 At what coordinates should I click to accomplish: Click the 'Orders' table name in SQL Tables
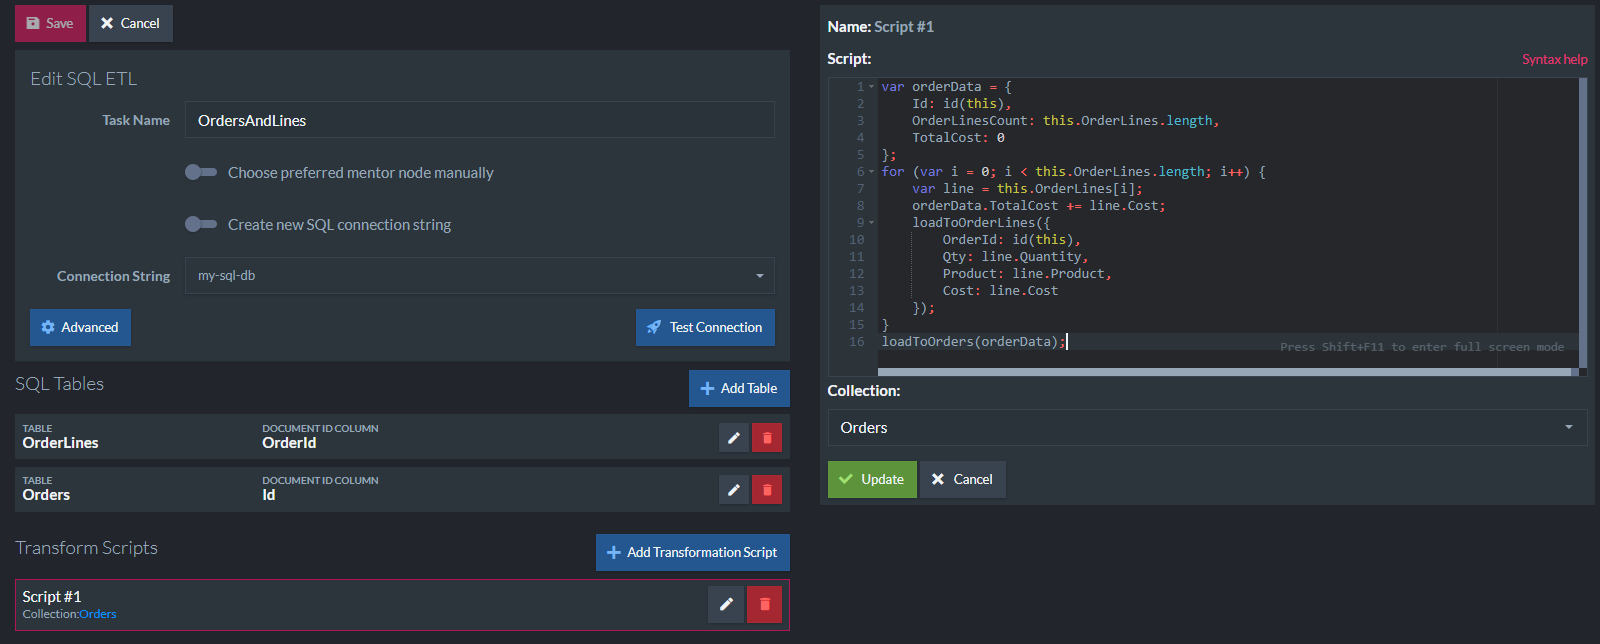pos(47,495)
